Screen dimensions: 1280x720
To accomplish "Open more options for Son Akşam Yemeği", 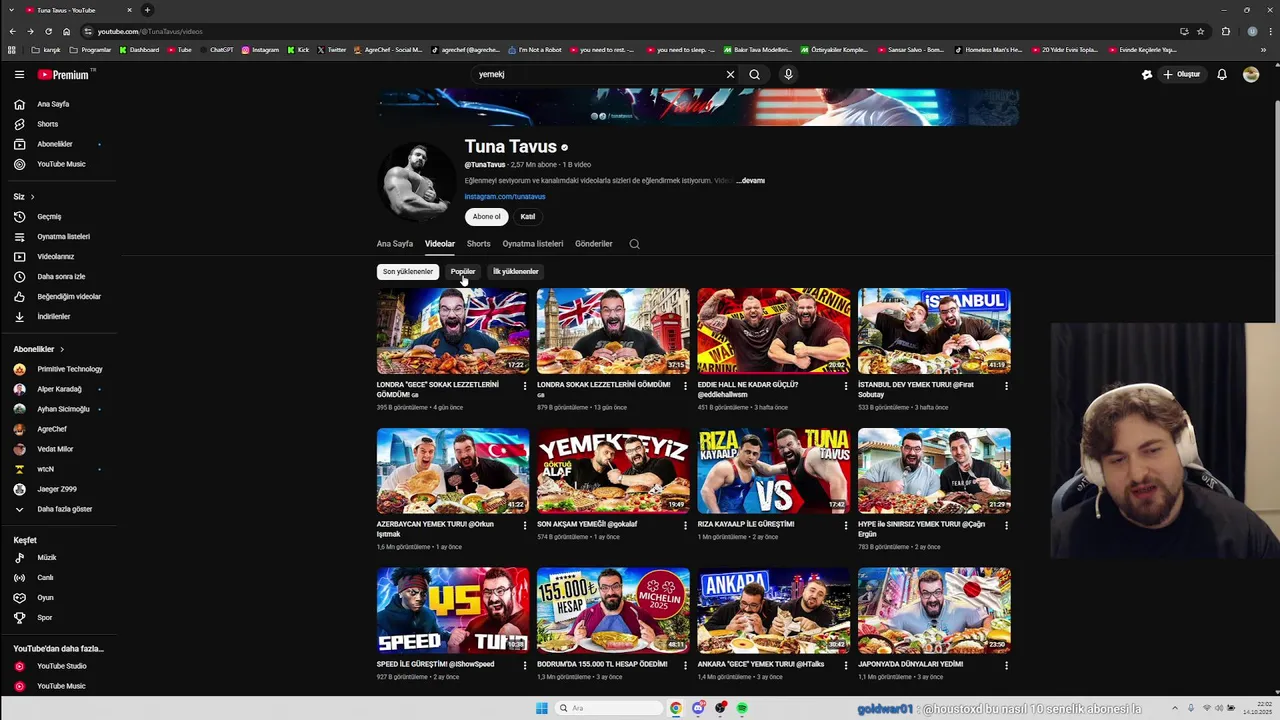I will point(685,526).
